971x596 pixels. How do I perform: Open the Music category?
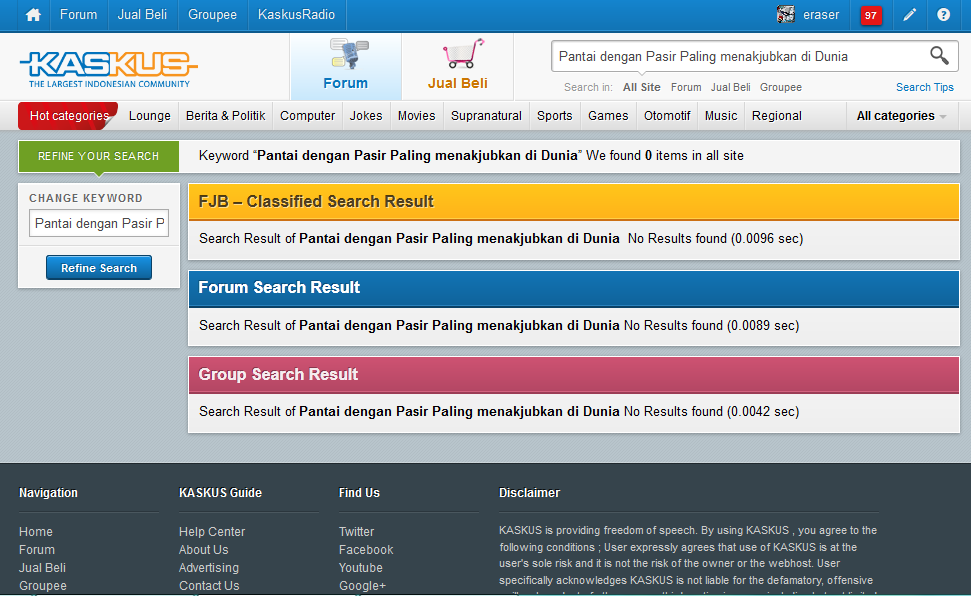click(x=721, y=116)
